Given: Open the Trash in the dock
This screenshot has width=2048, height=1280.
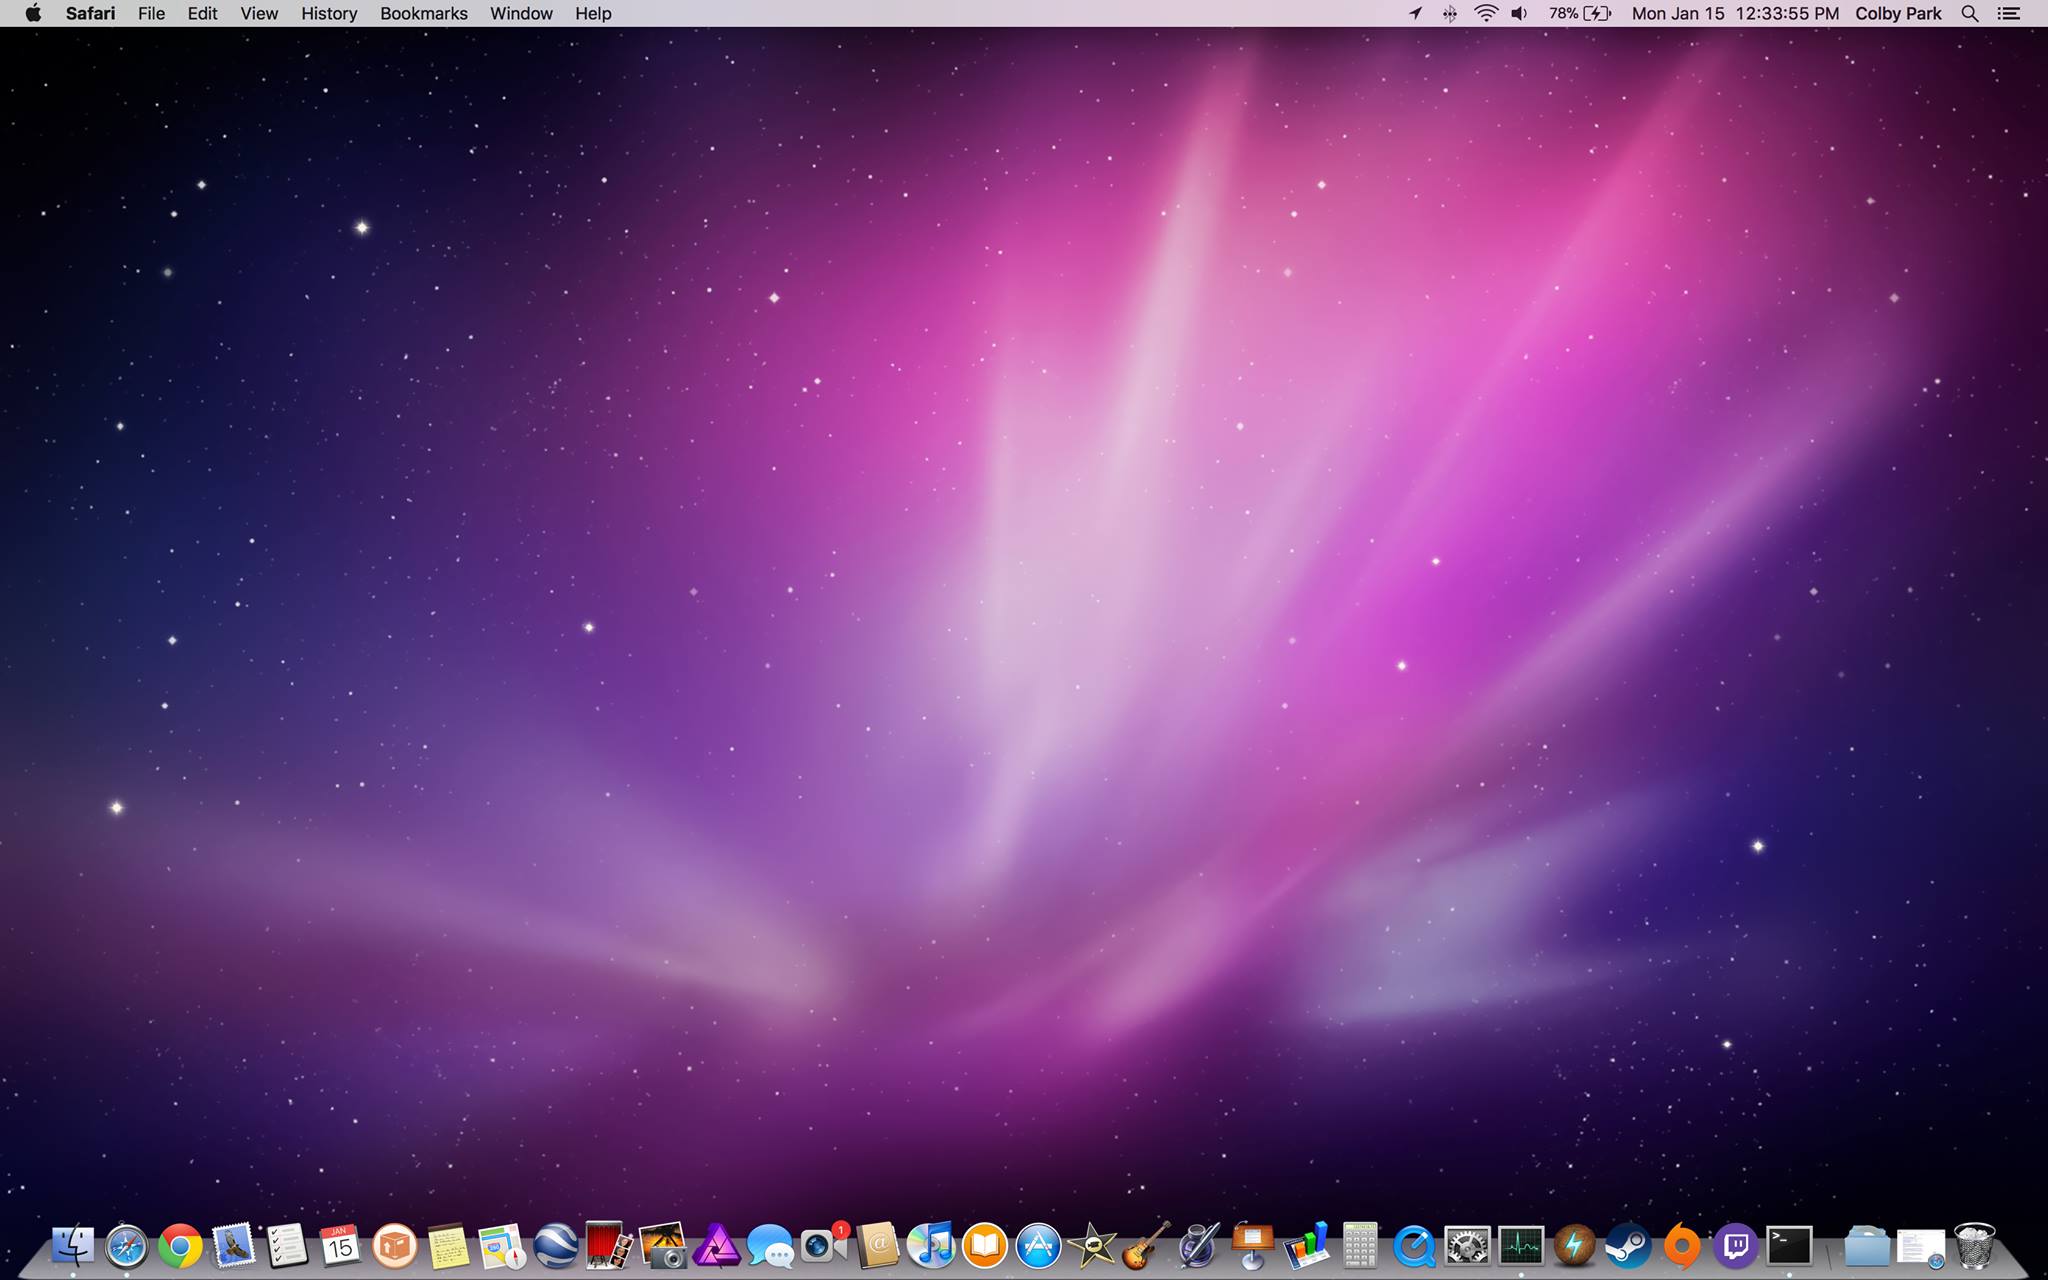Looking at the screenshot, I should (x=1974, y=1246).
